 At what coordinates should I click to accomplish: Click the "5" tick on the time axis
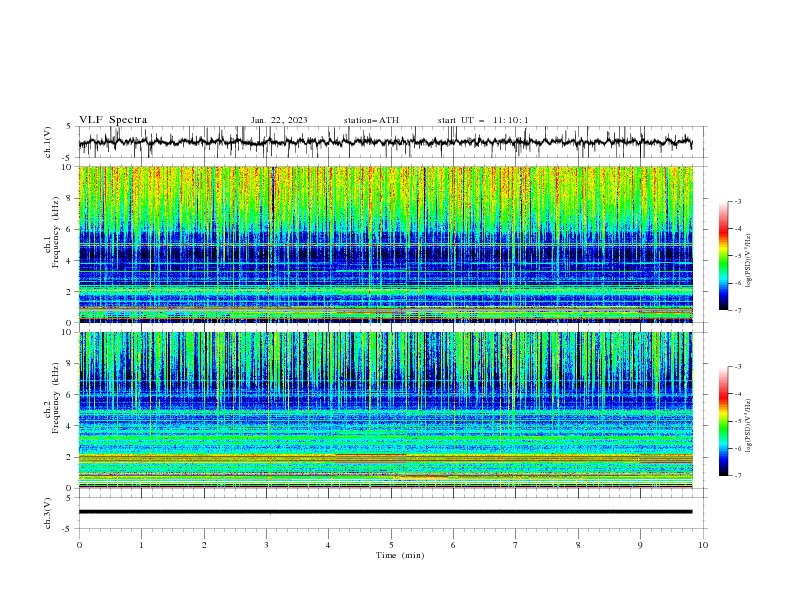[391, 545]
